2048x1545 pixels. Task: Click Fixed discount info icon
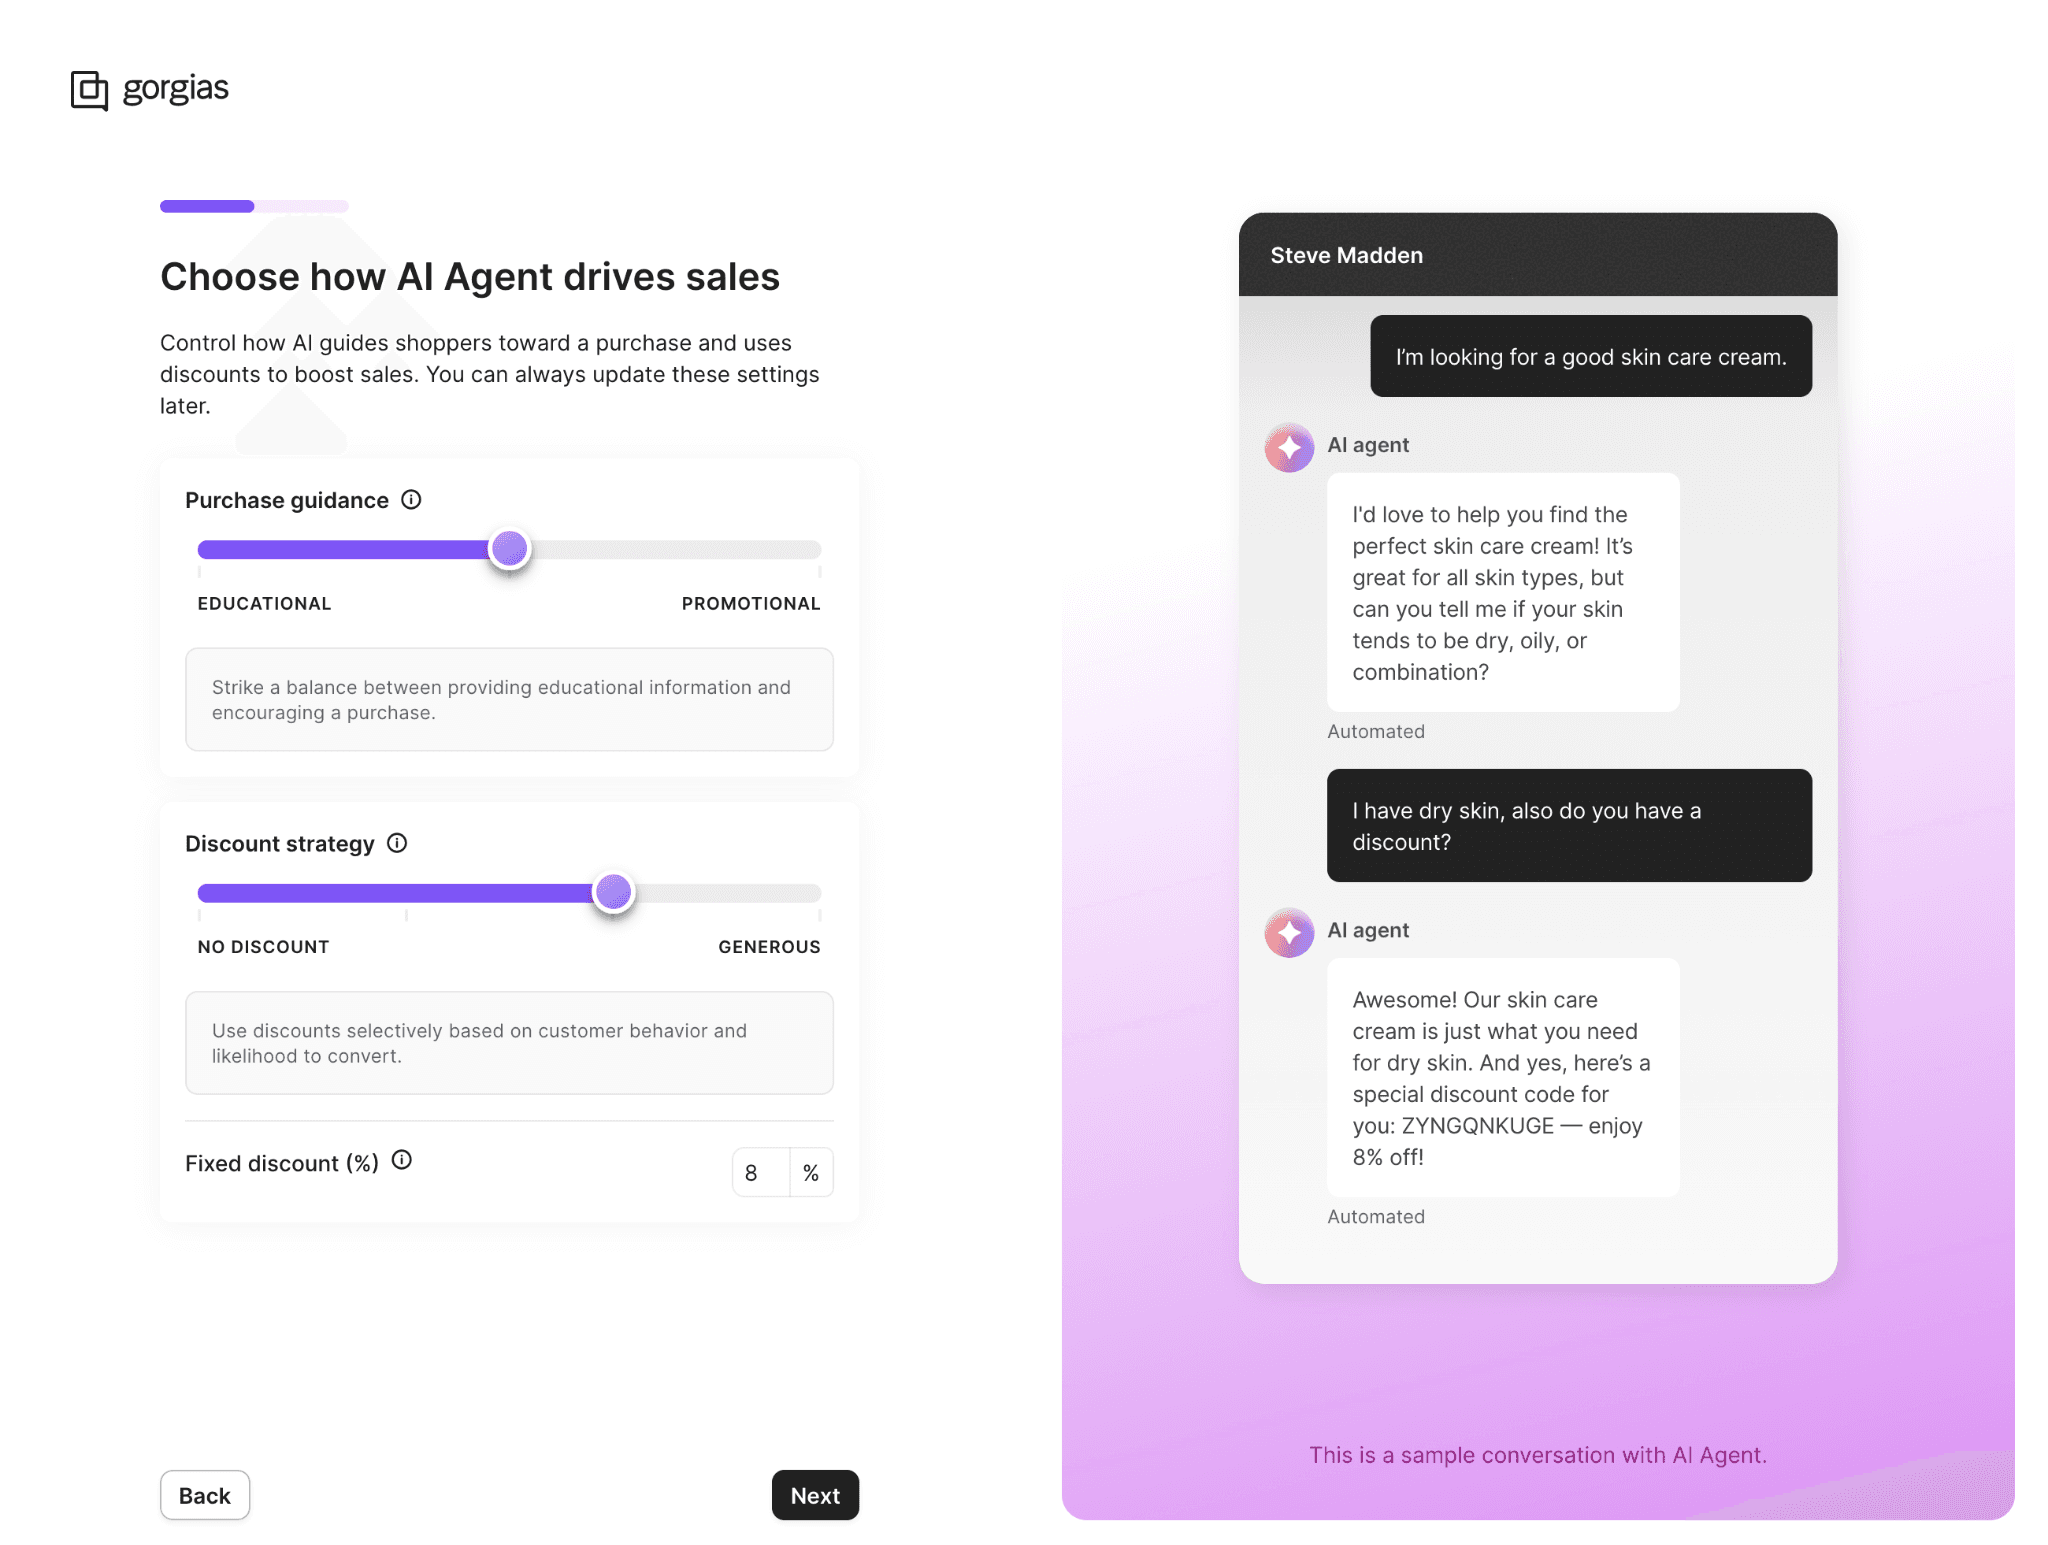click(x=402, y=1160)
